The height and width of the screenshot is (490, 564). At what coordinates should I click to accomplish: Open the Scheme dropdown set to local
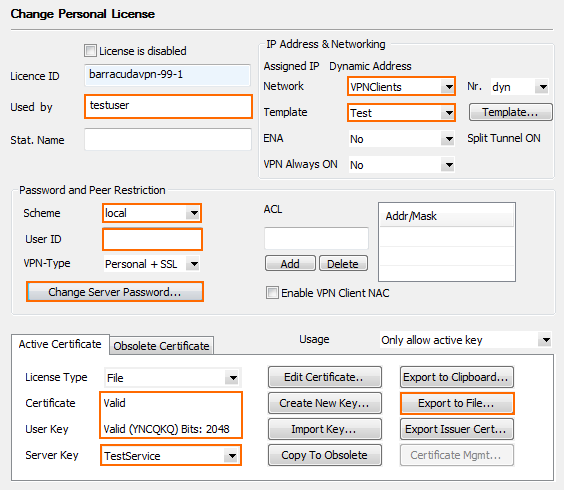tap(152, 213)
